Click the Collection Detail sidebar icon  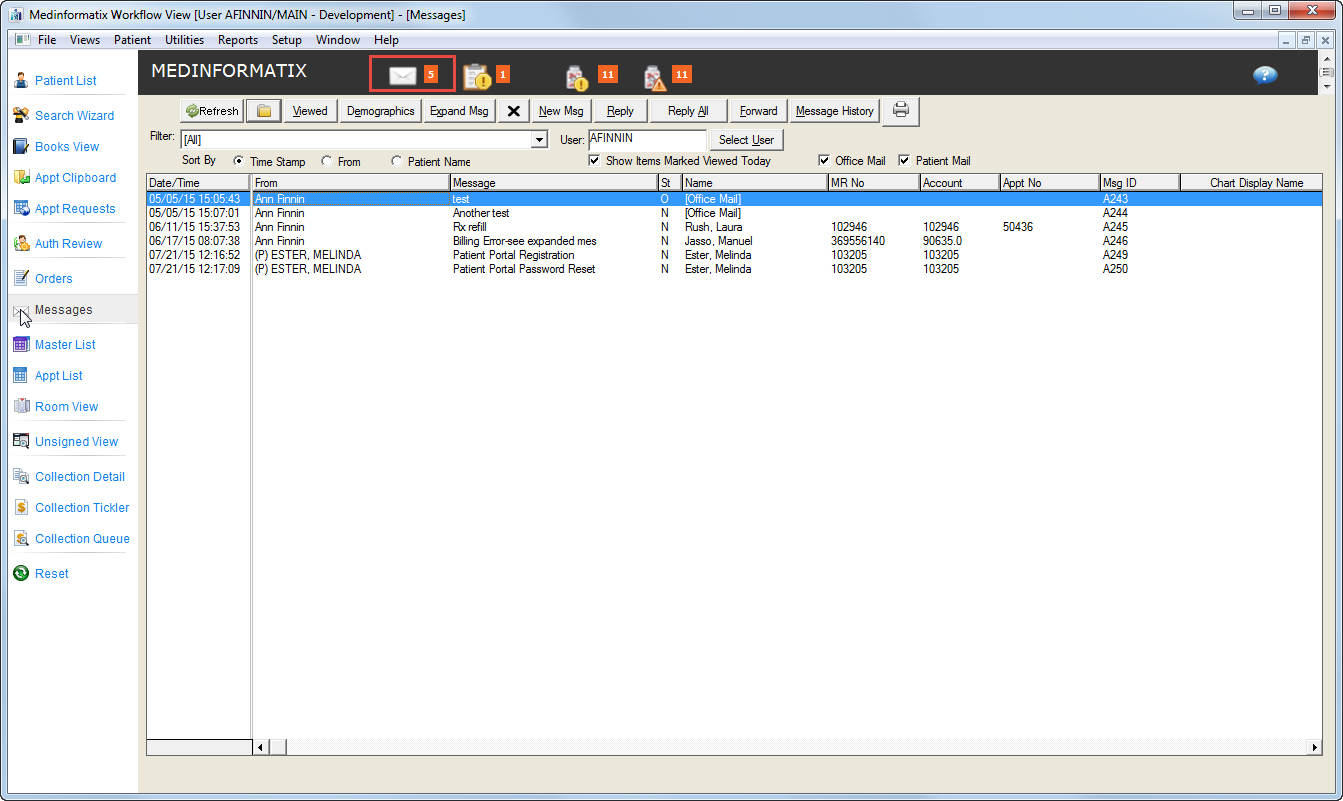(21, 476)
